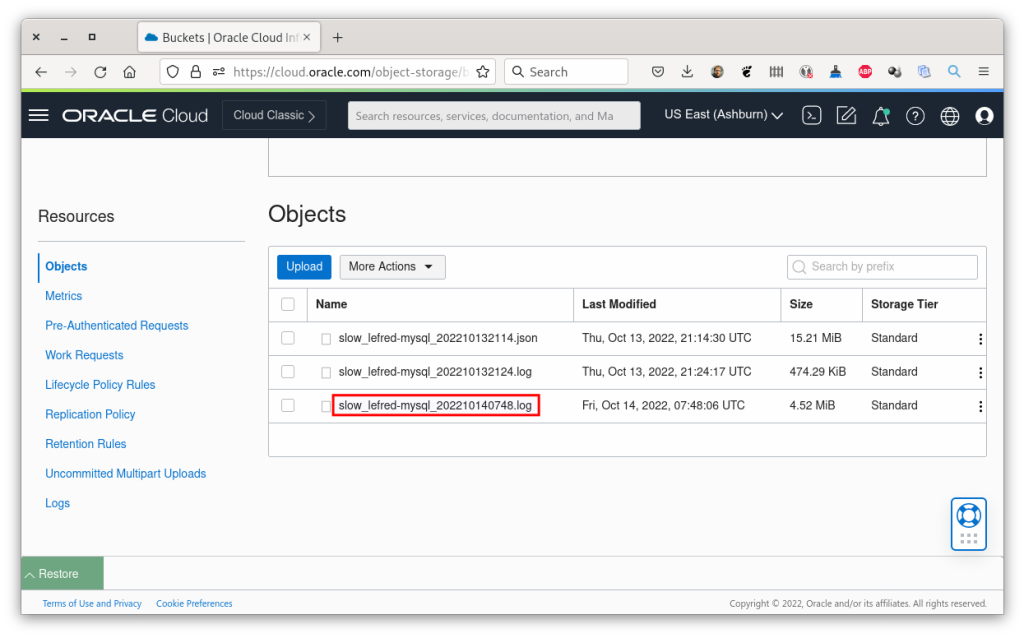View site security padlock icon
The image size is (1024, 638).
(195, 72)
